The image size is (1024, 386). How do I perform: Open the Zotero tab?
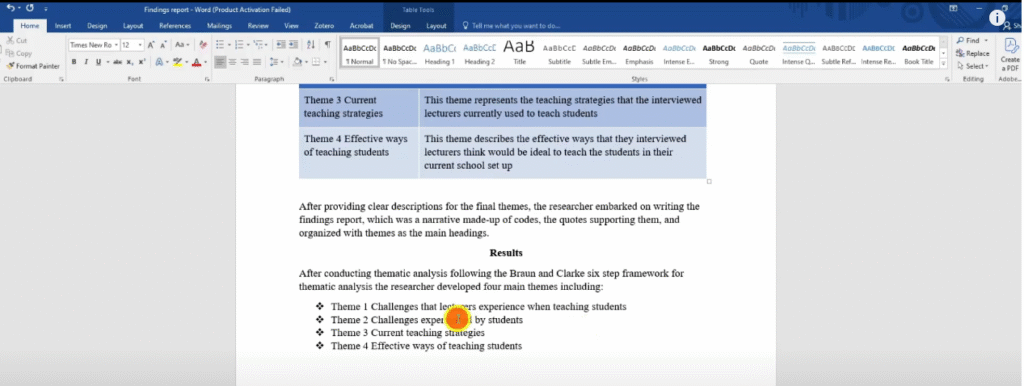324,26
